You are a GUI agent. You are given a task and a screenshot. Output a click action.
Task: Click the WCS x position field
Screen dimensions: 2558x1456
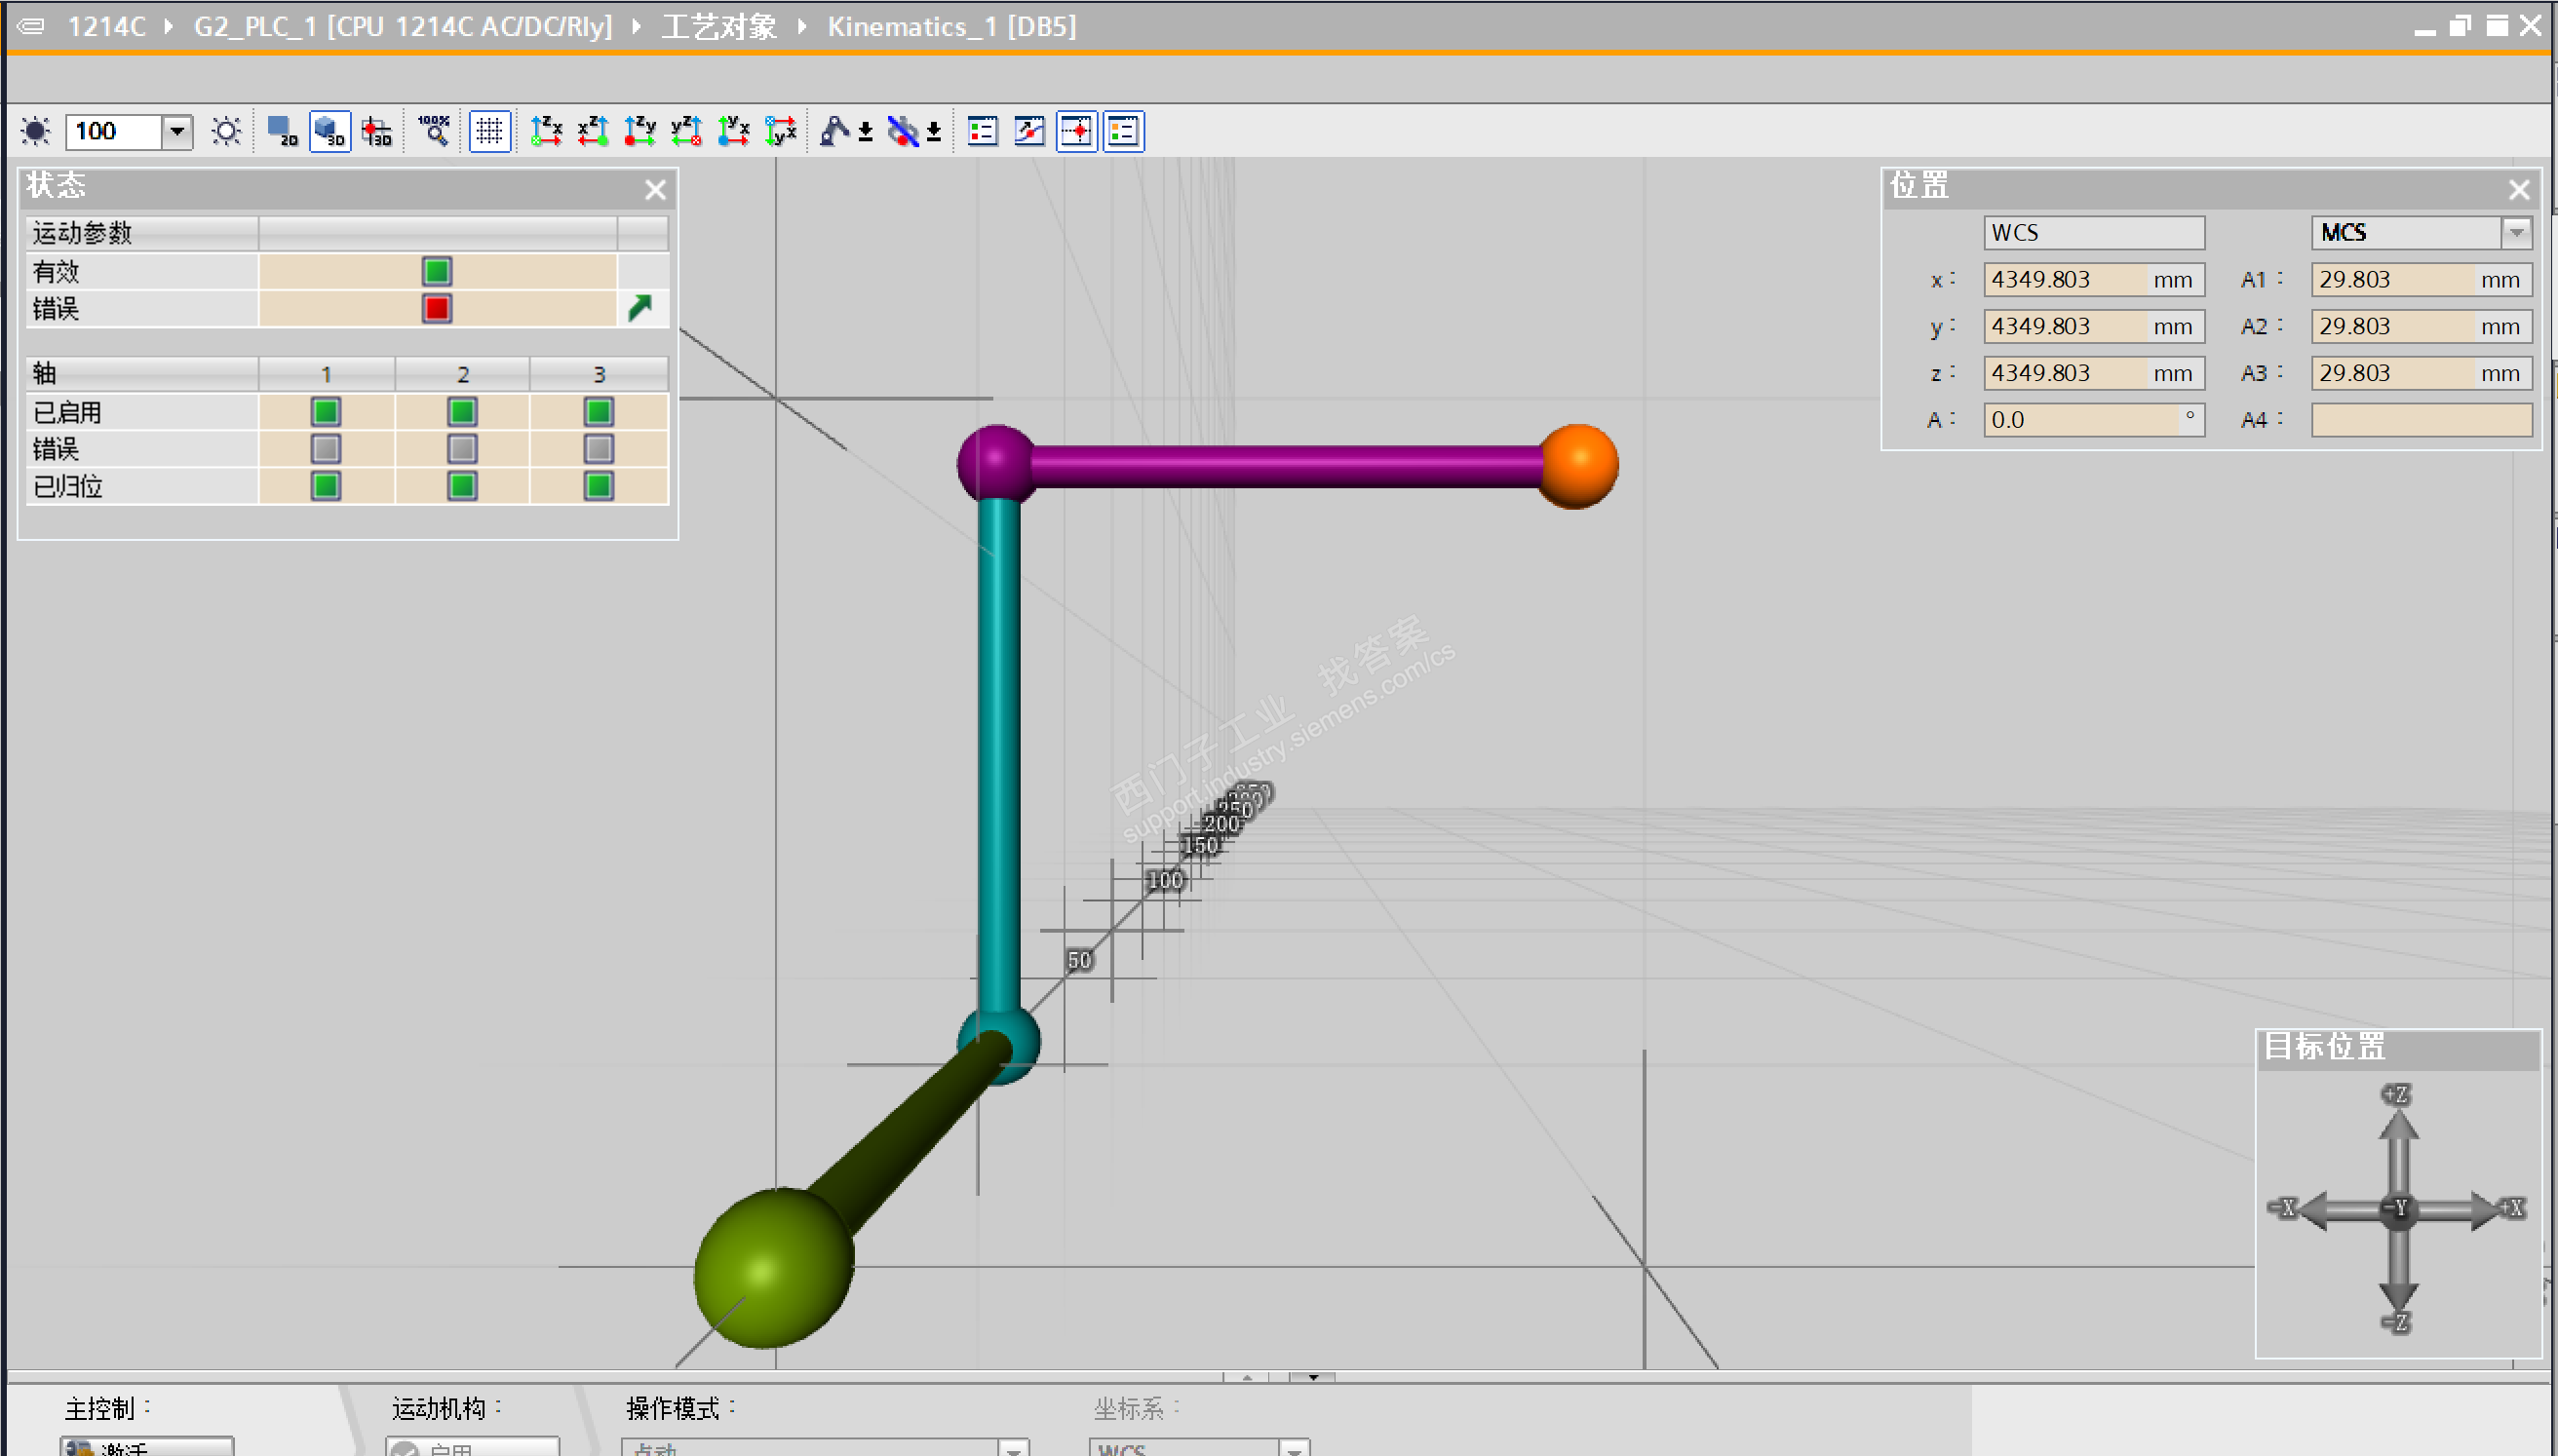(x=2065, y=279)
